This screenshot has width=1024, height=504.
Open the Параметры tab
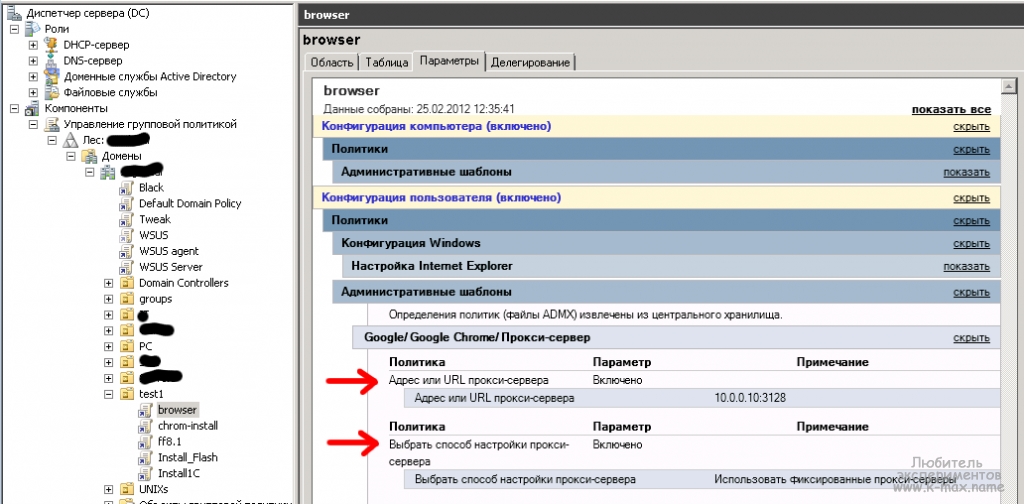450,61
